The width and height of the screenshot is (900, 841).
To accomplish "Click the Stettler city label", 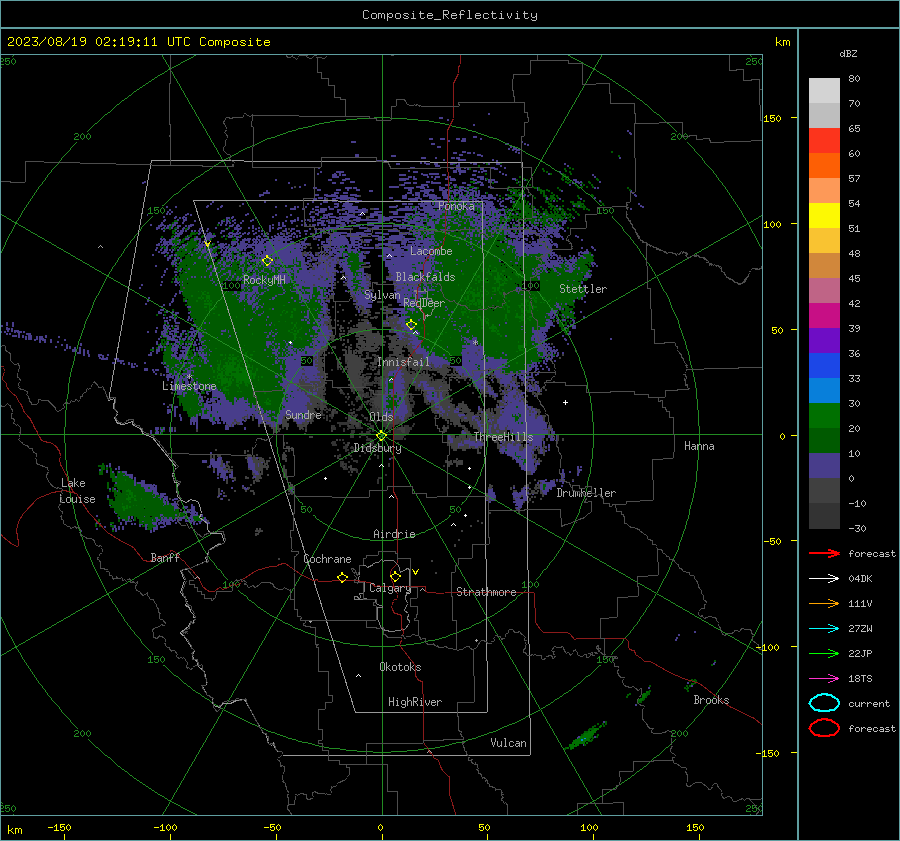I will pyautogui.click(x=583, y=289).
